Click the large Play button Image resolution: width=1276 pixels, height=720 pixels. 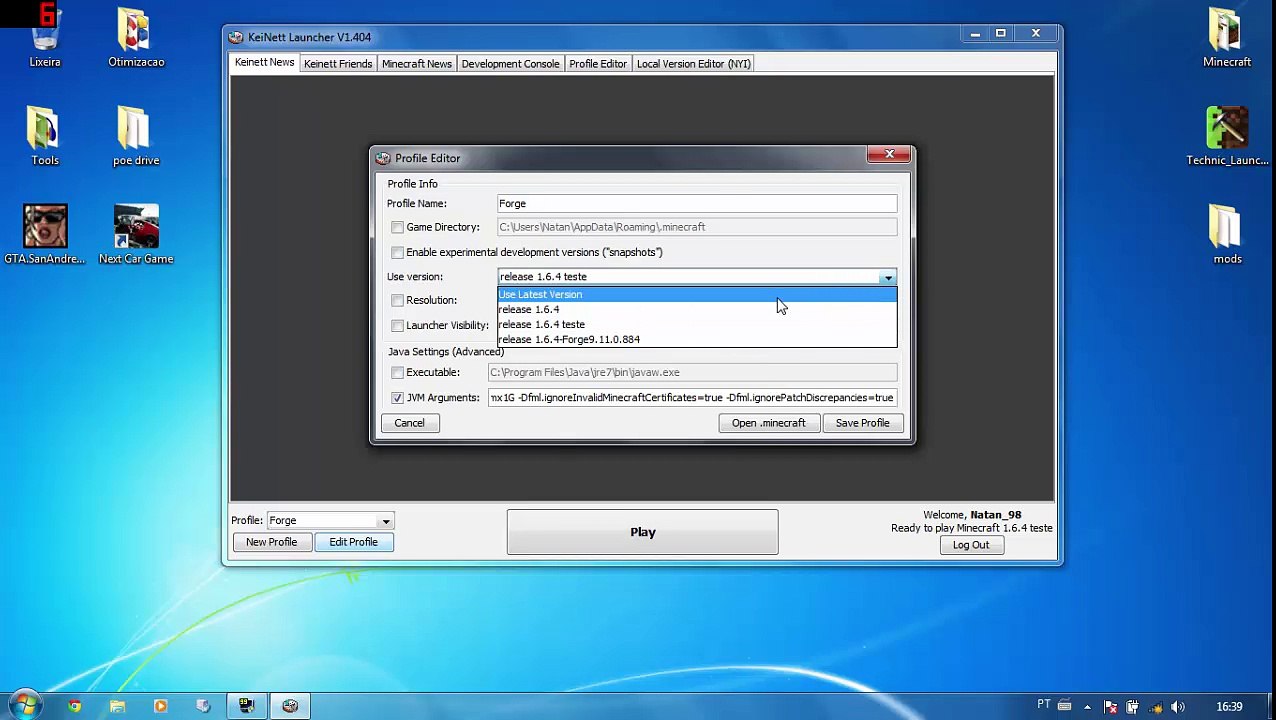point(642,532)
